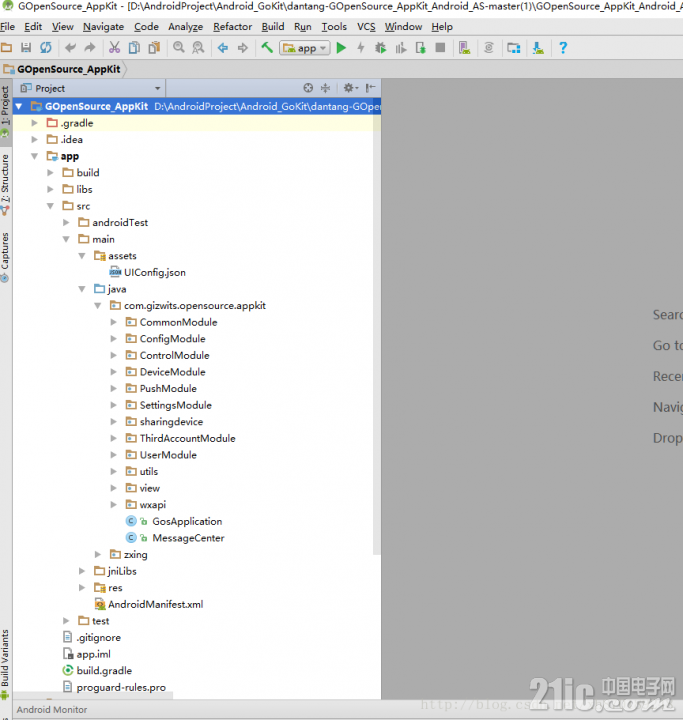Expand the build folder
This screenshot has height=720, width=683.
coord(50,173)
